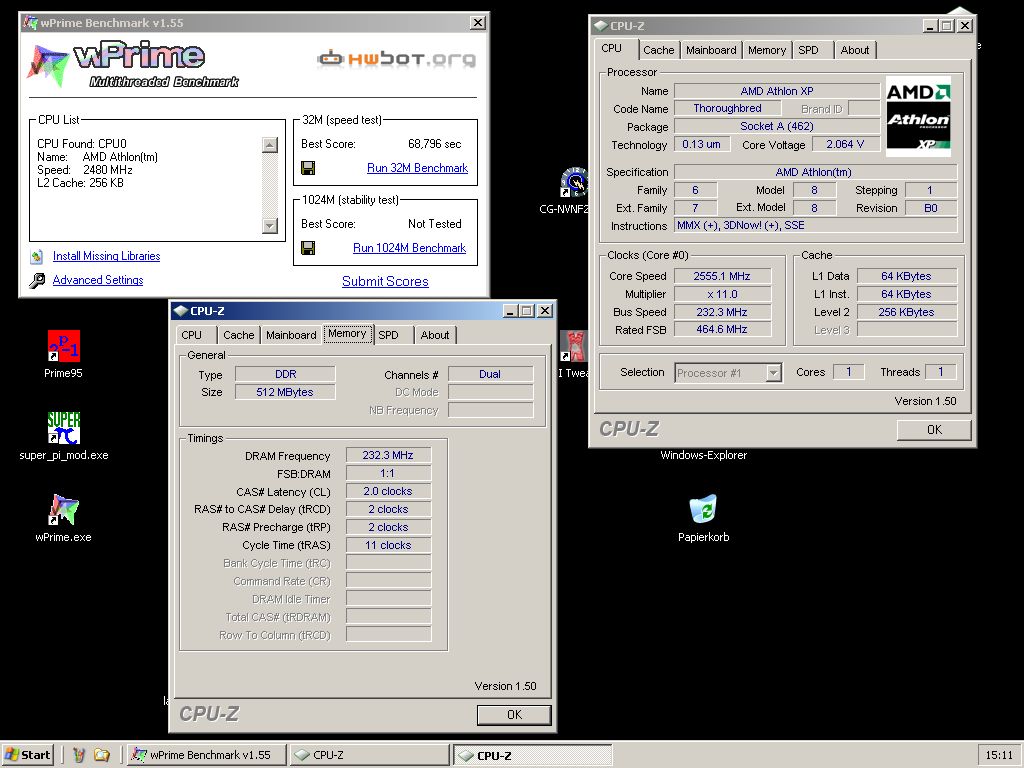
Task: Click Run 1024M Benchmark link
Action: (409, 248)
